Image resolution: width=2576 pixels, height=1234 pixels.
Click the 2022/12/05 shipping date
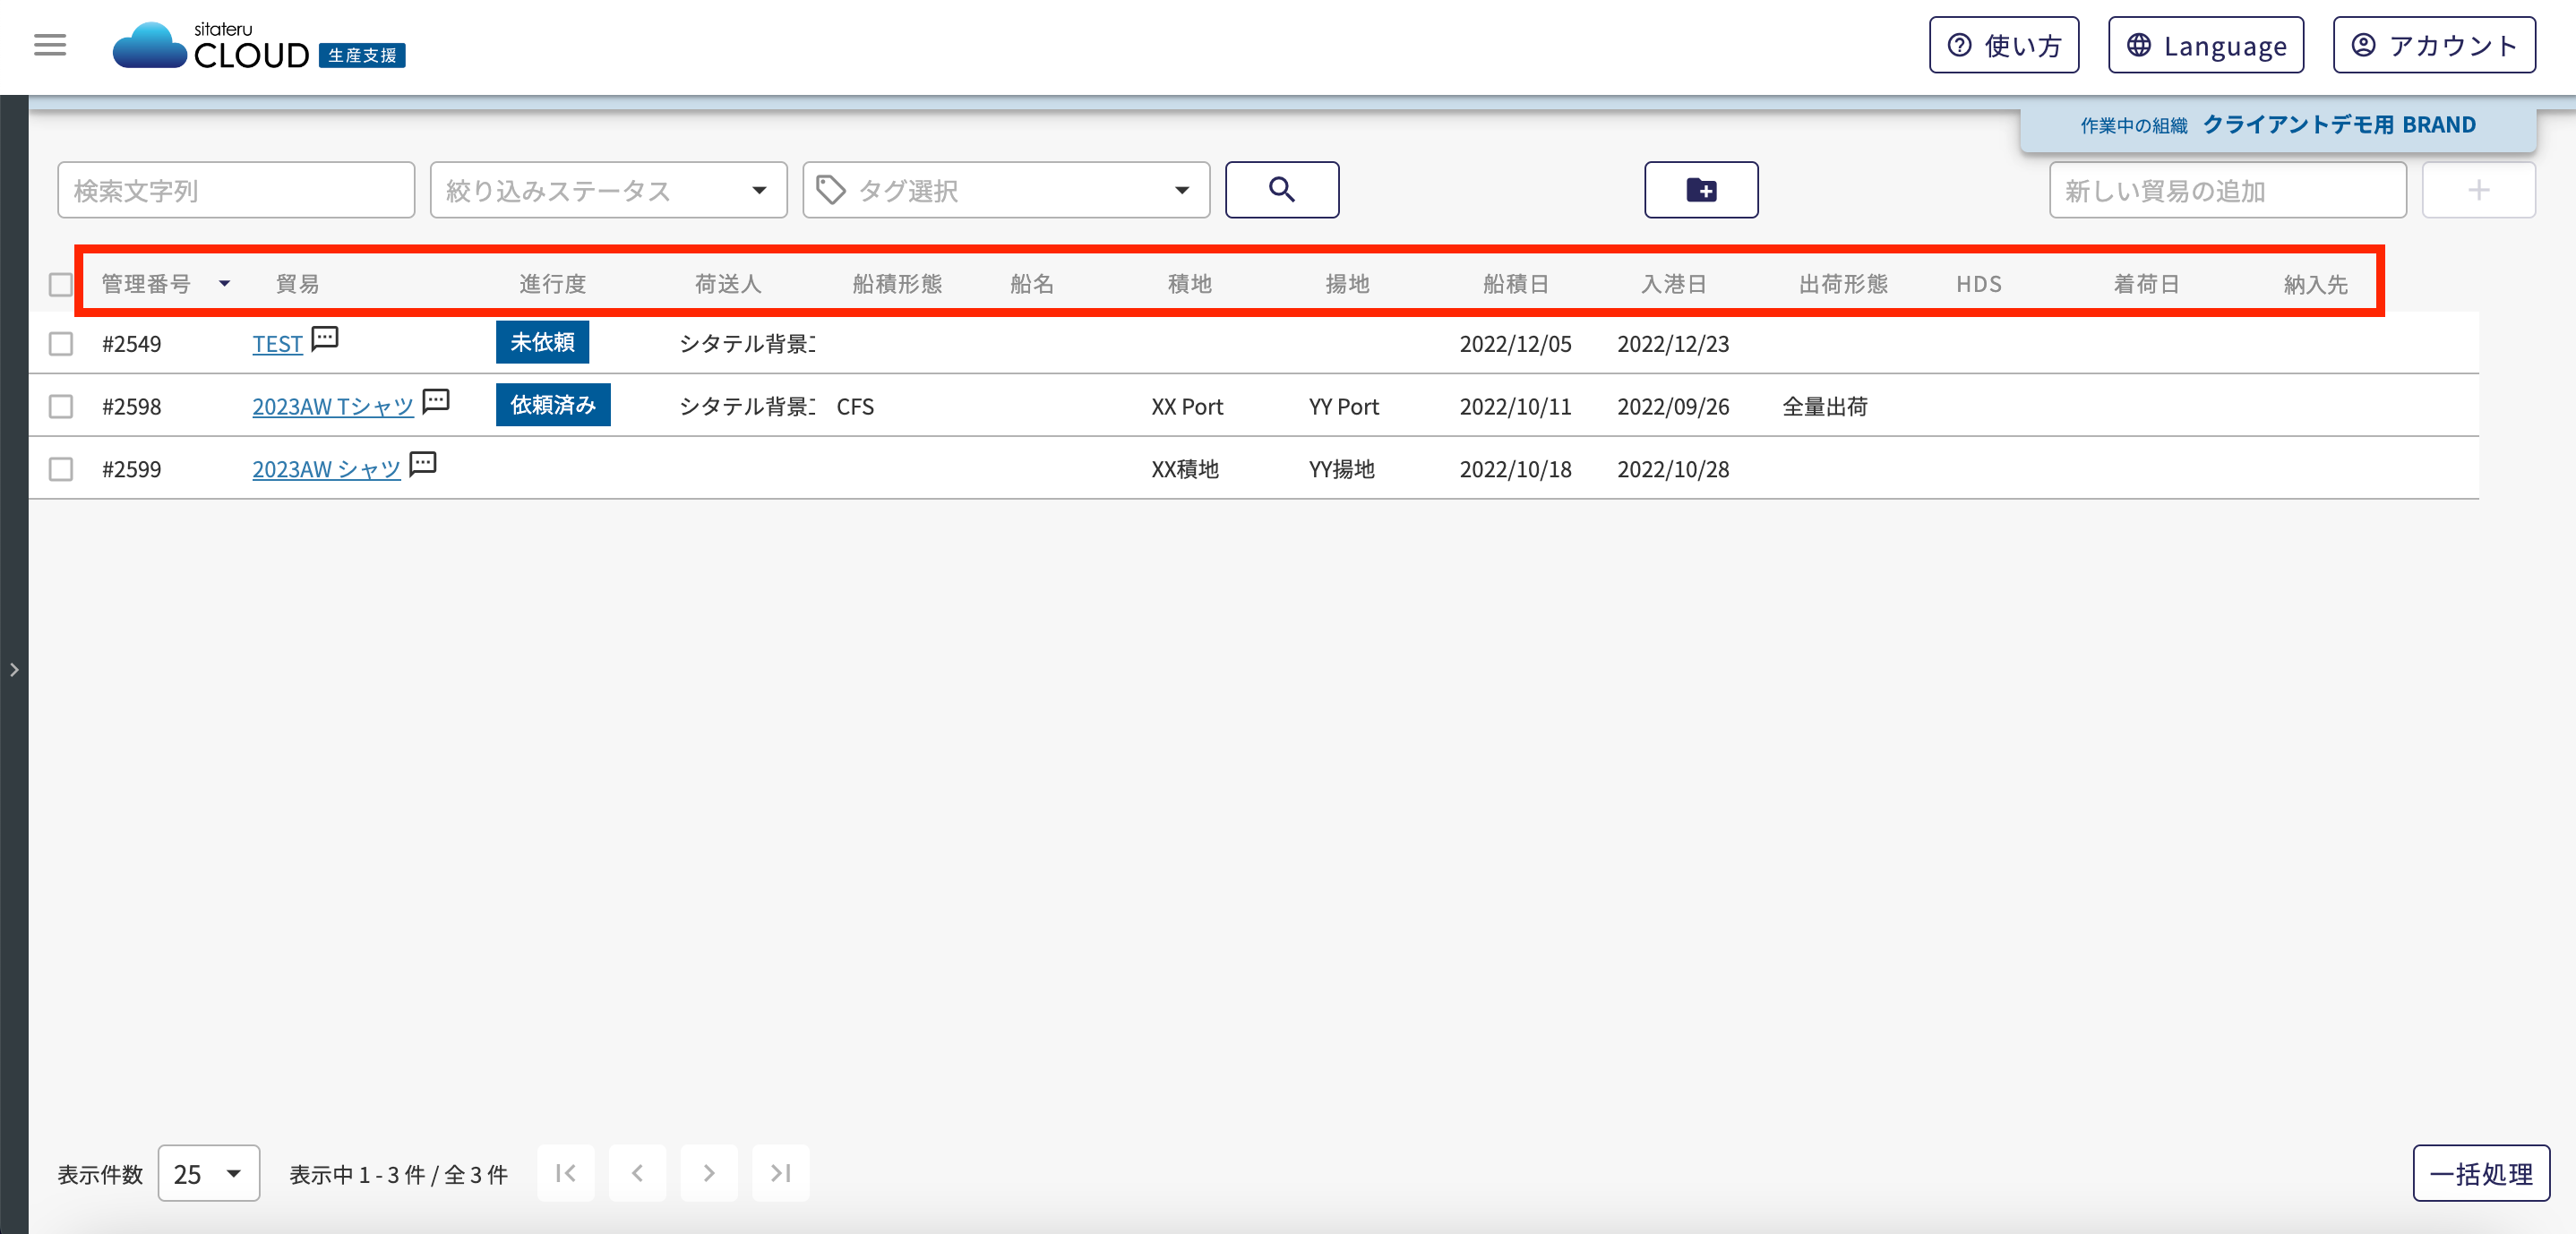(1516, 344)
